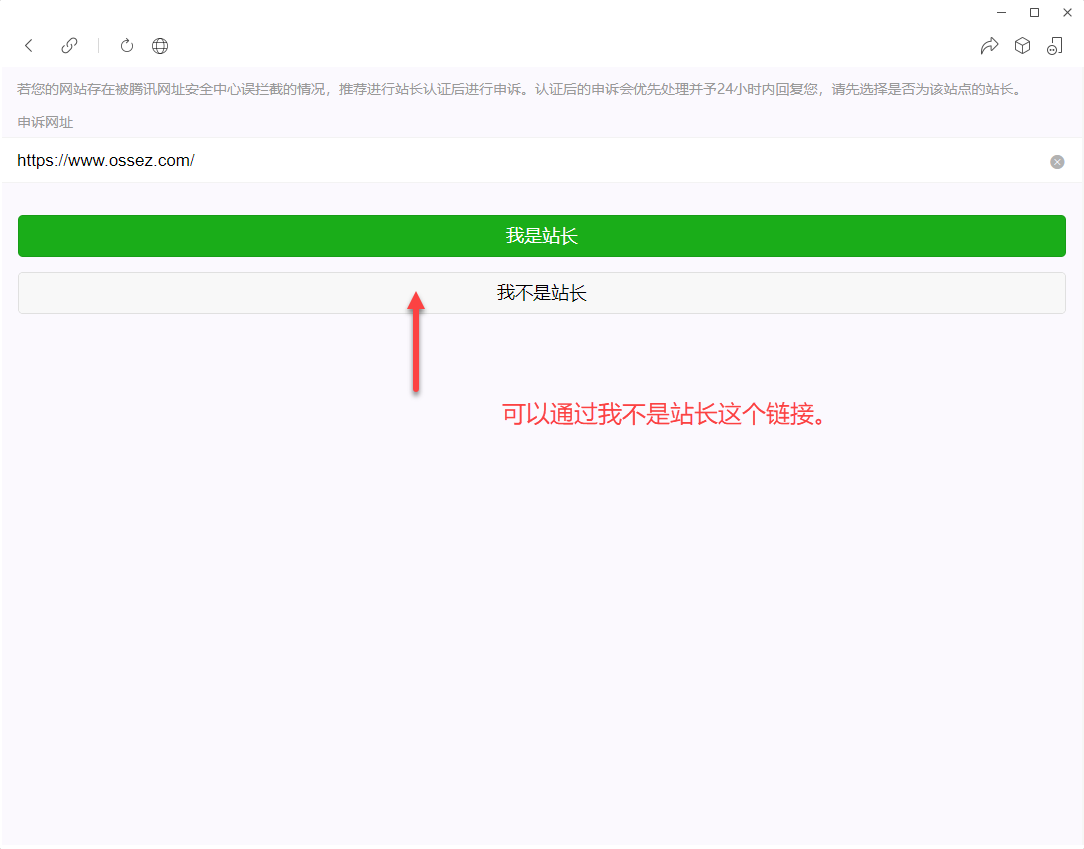Clear the appeal URL with the gray X icon
Viewport: 1084px width, 849px height.
1057,162
